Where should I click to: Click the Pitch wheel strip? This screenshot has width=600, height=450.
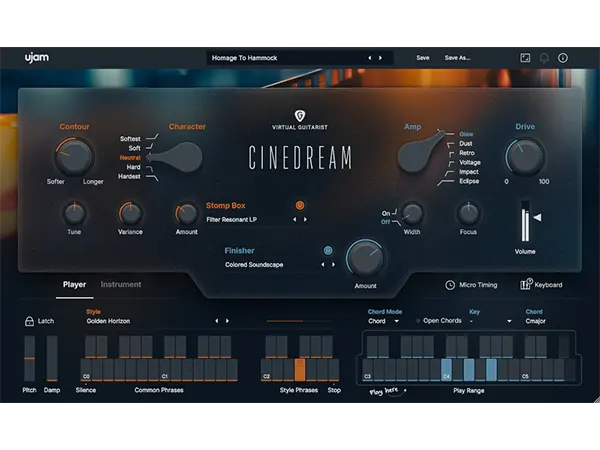click(x=29, y=359)
